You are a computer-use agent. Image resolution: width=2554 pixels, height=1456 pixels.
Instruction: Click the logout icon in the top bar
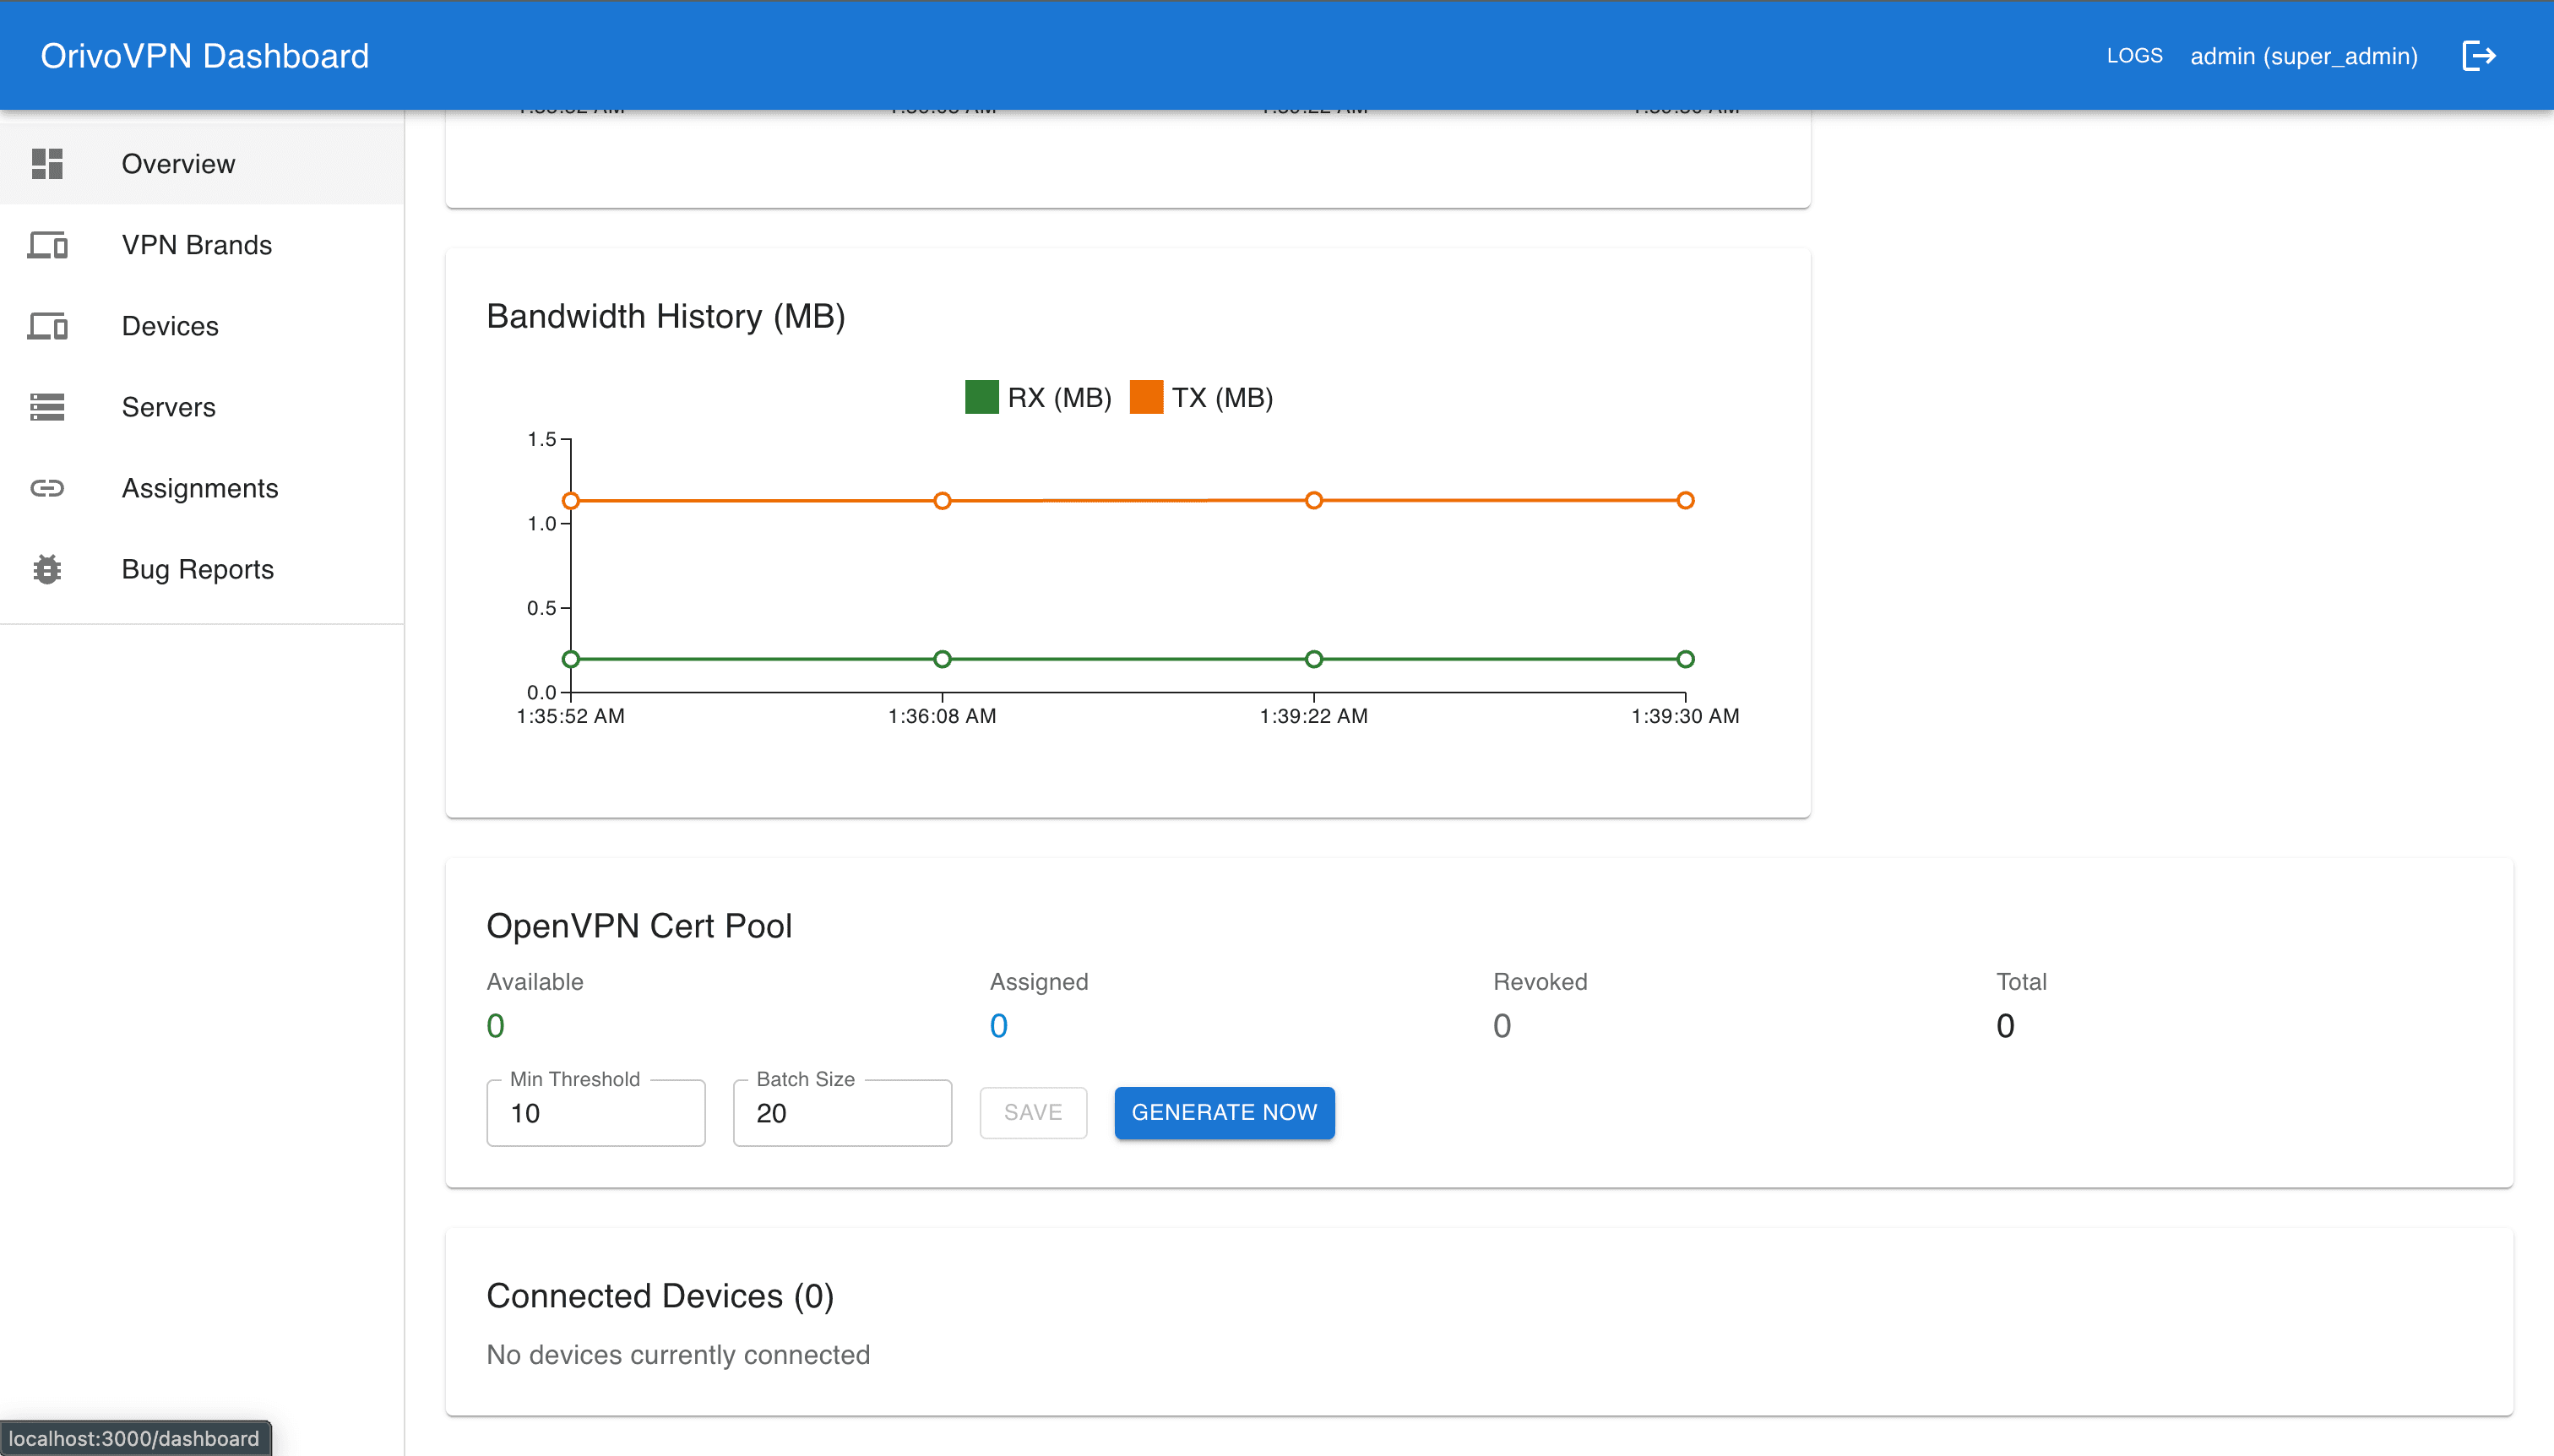pos(2479,55)
